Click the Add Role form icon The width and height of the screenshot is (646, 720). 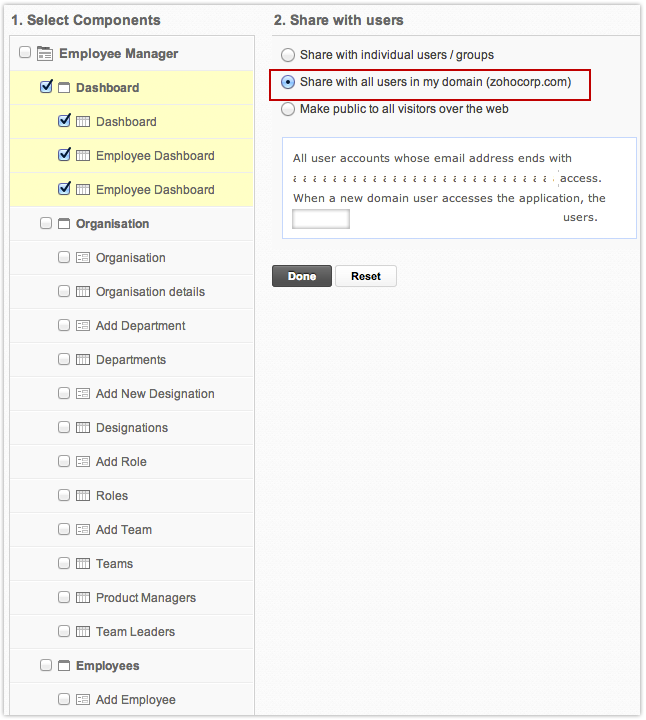tap(83, 461)
